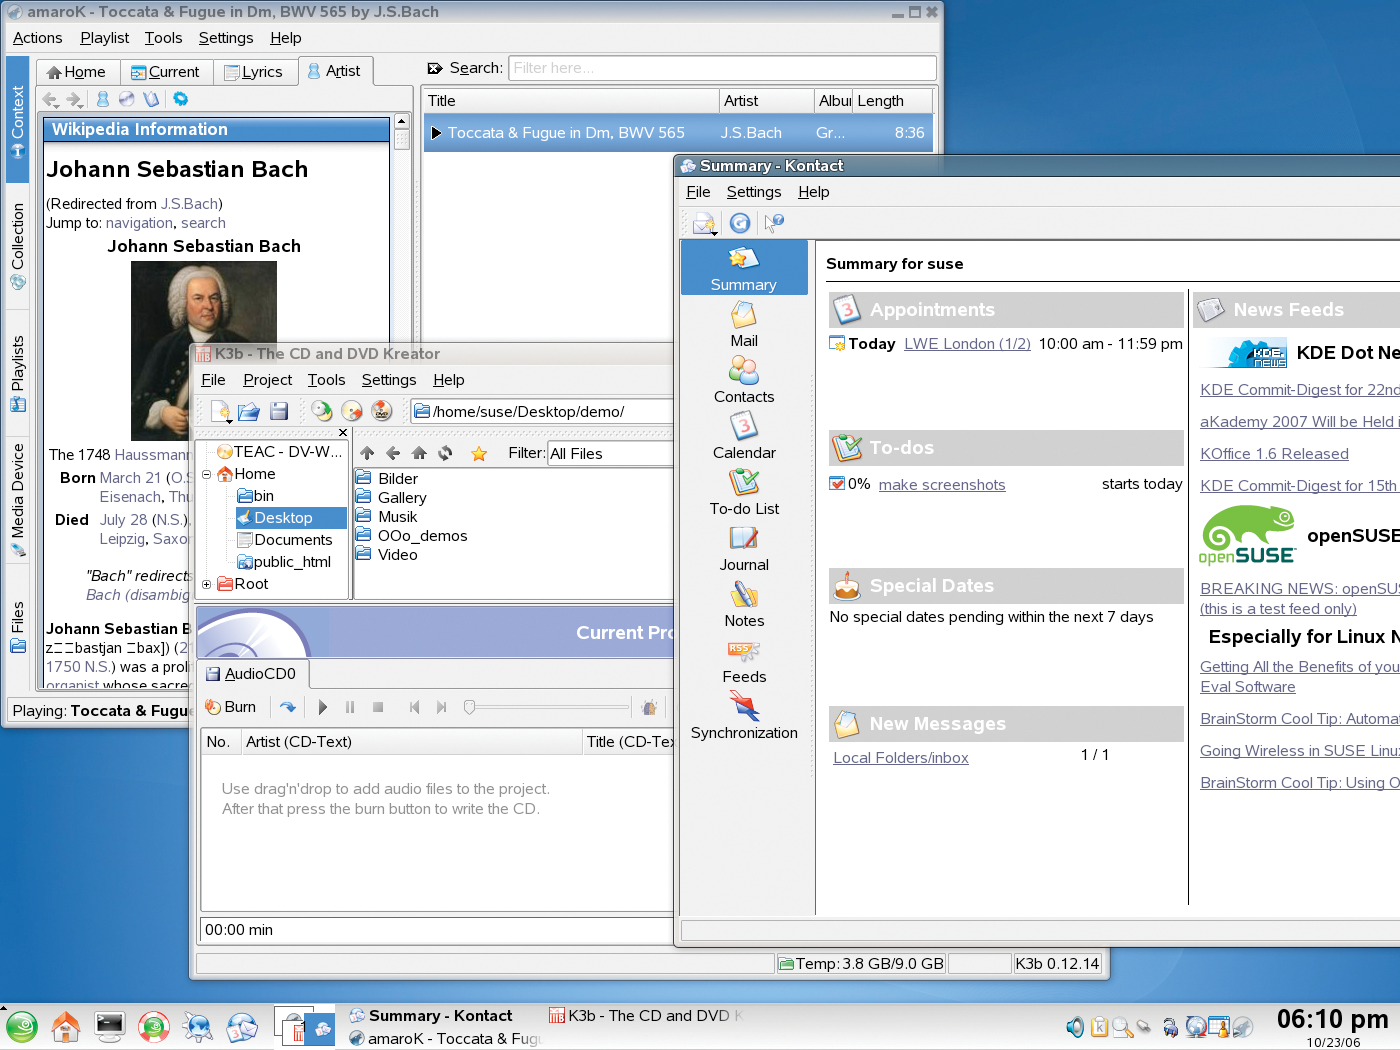Screen dimensions: 1400x1050
Task: Click the amaroK context back arrow
Action: pos(50,99)
